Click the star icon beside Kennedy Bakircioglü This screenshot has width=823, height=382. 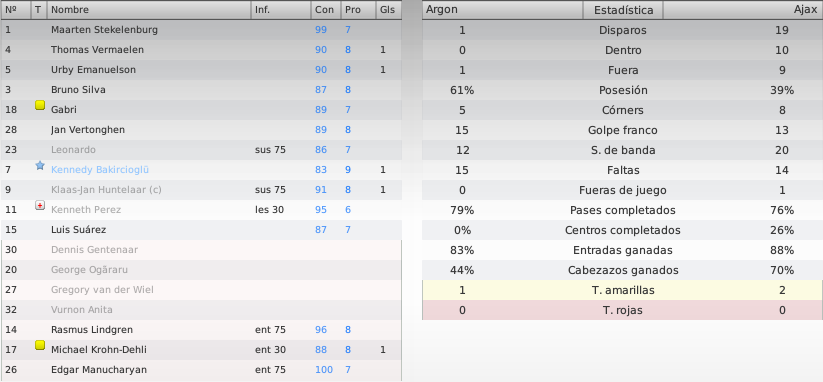(x=40, y=165)
